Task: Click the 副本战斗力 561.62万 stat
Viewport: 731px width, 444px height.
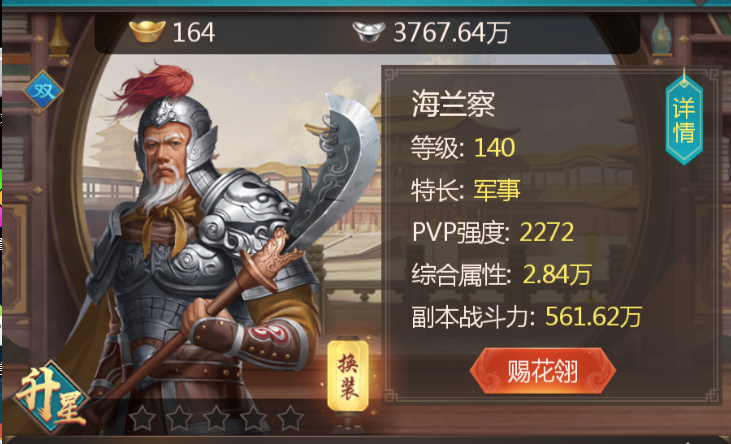Action: point(526,316)
